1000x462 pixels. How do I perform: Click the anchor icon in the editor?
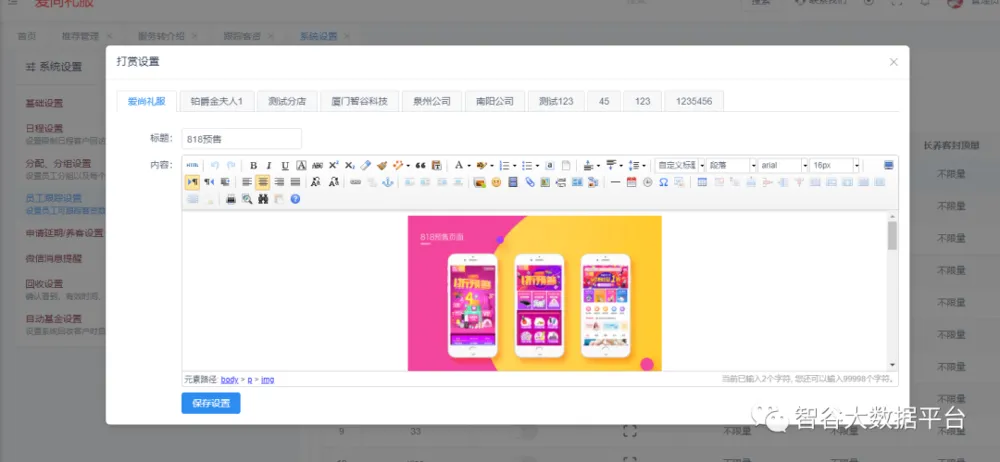coord(388,182)
